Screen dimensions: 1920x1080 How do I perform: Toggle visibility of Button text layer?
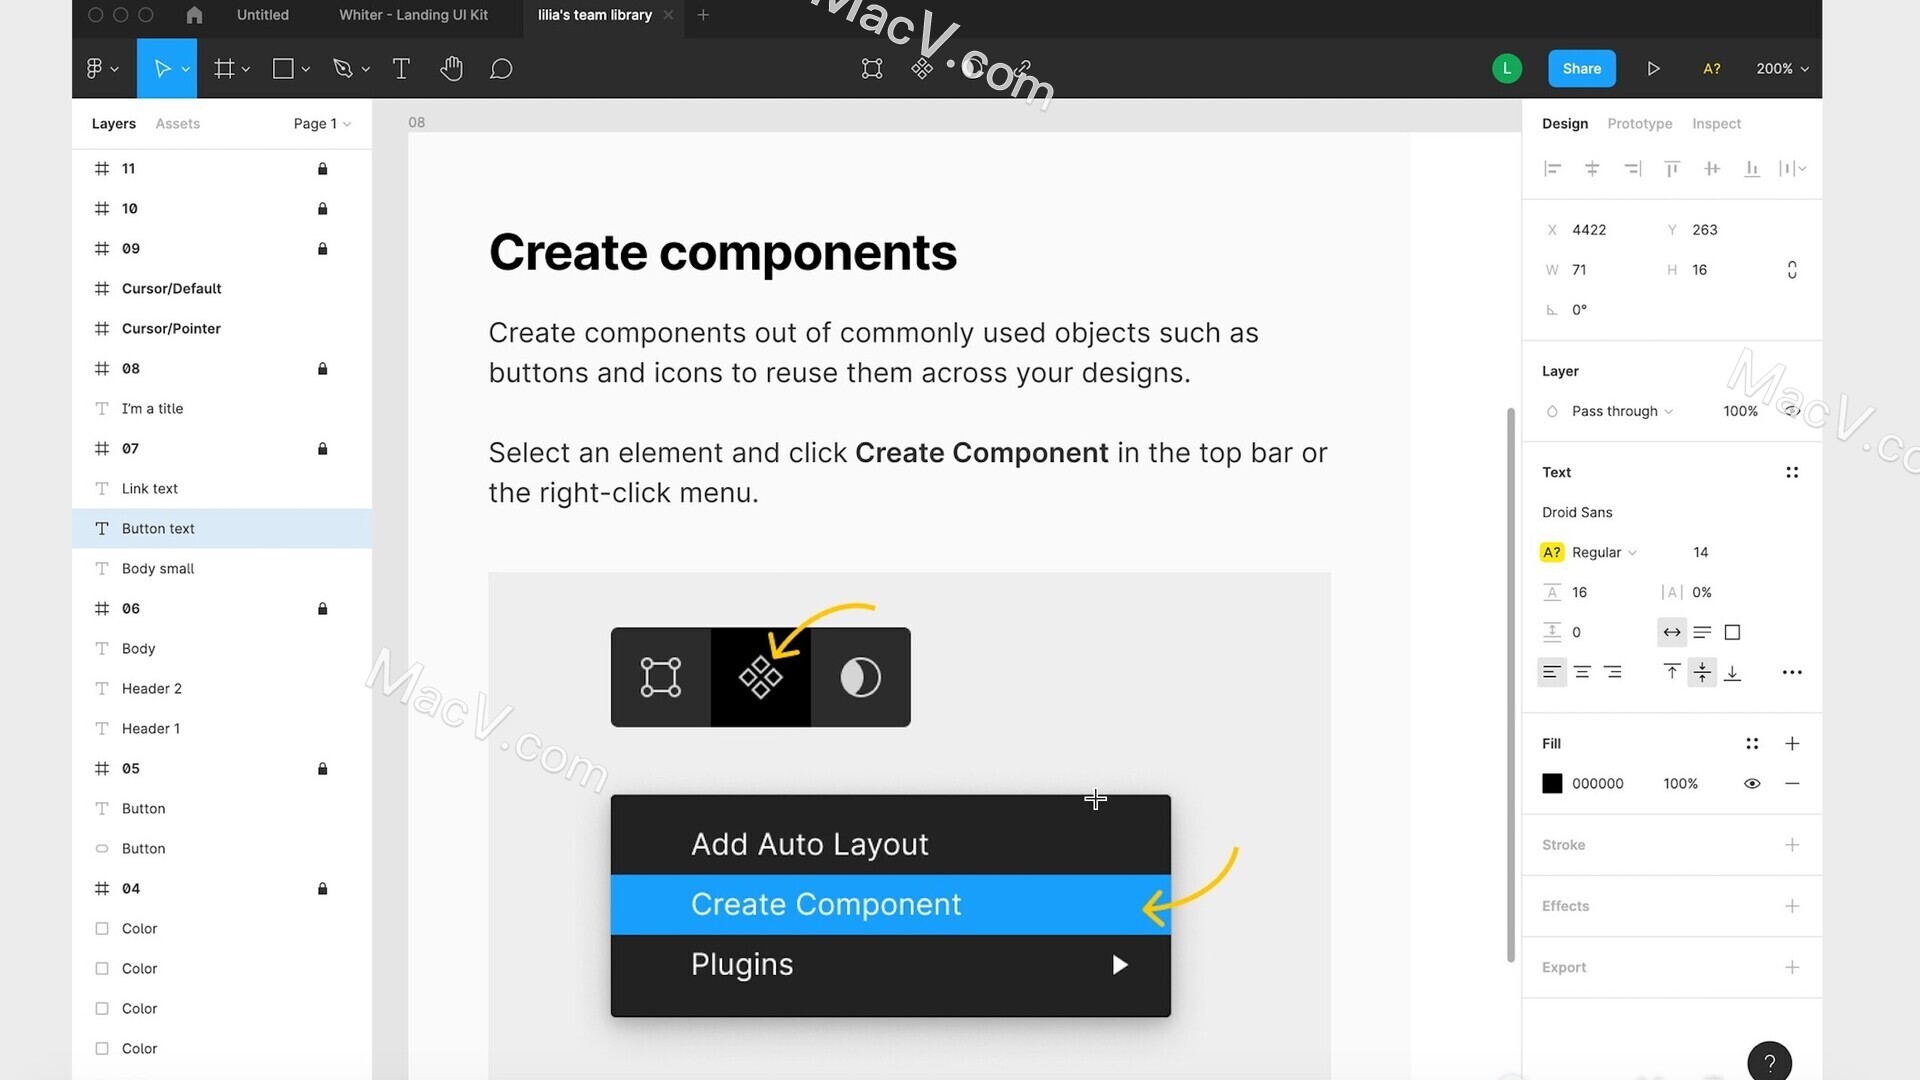click(322, 527)
